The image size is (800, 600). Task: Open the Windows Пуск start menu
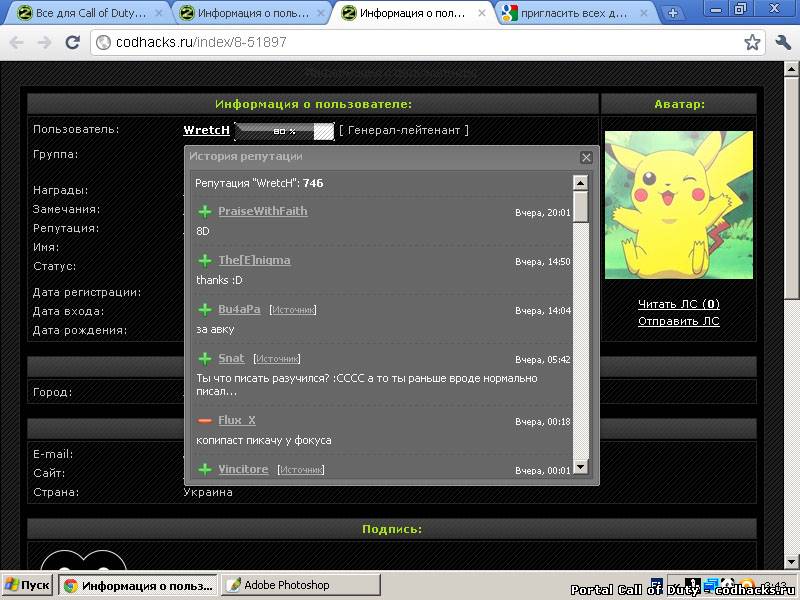click(x=27, y=585)
